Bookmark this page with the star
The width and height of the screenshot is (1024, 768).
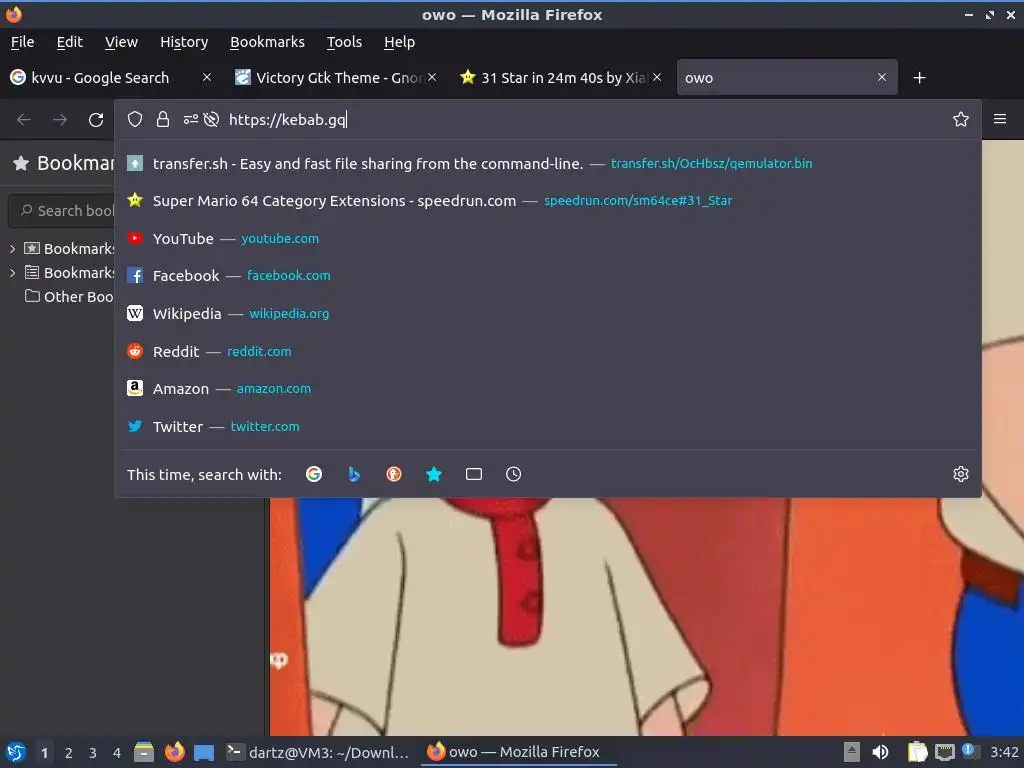961,120
